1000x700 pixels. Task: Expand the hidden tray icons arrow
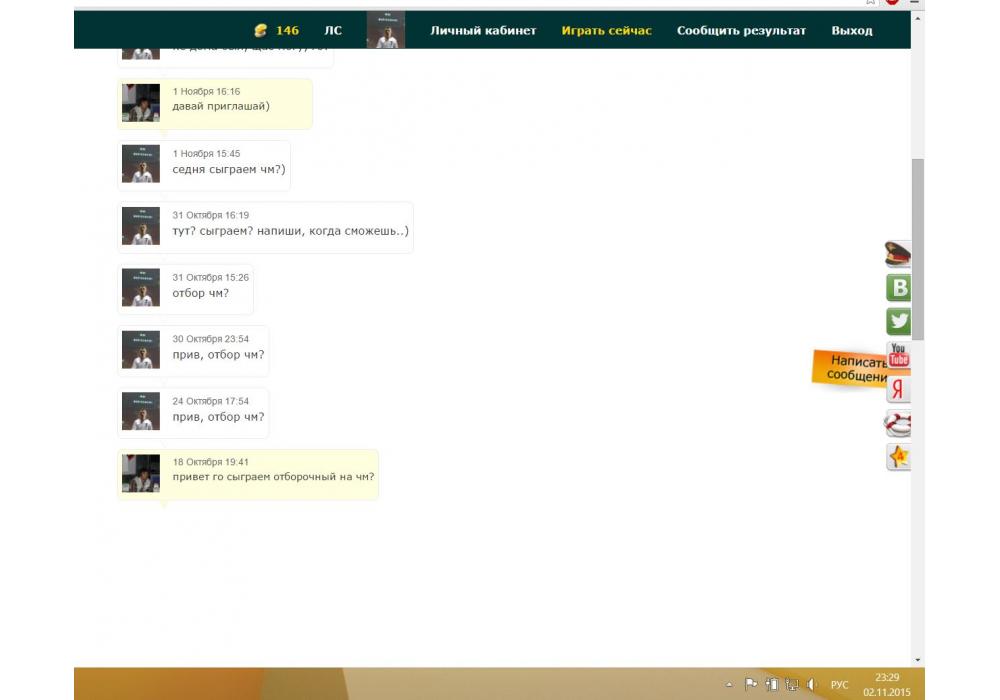(x=729, y=685)
